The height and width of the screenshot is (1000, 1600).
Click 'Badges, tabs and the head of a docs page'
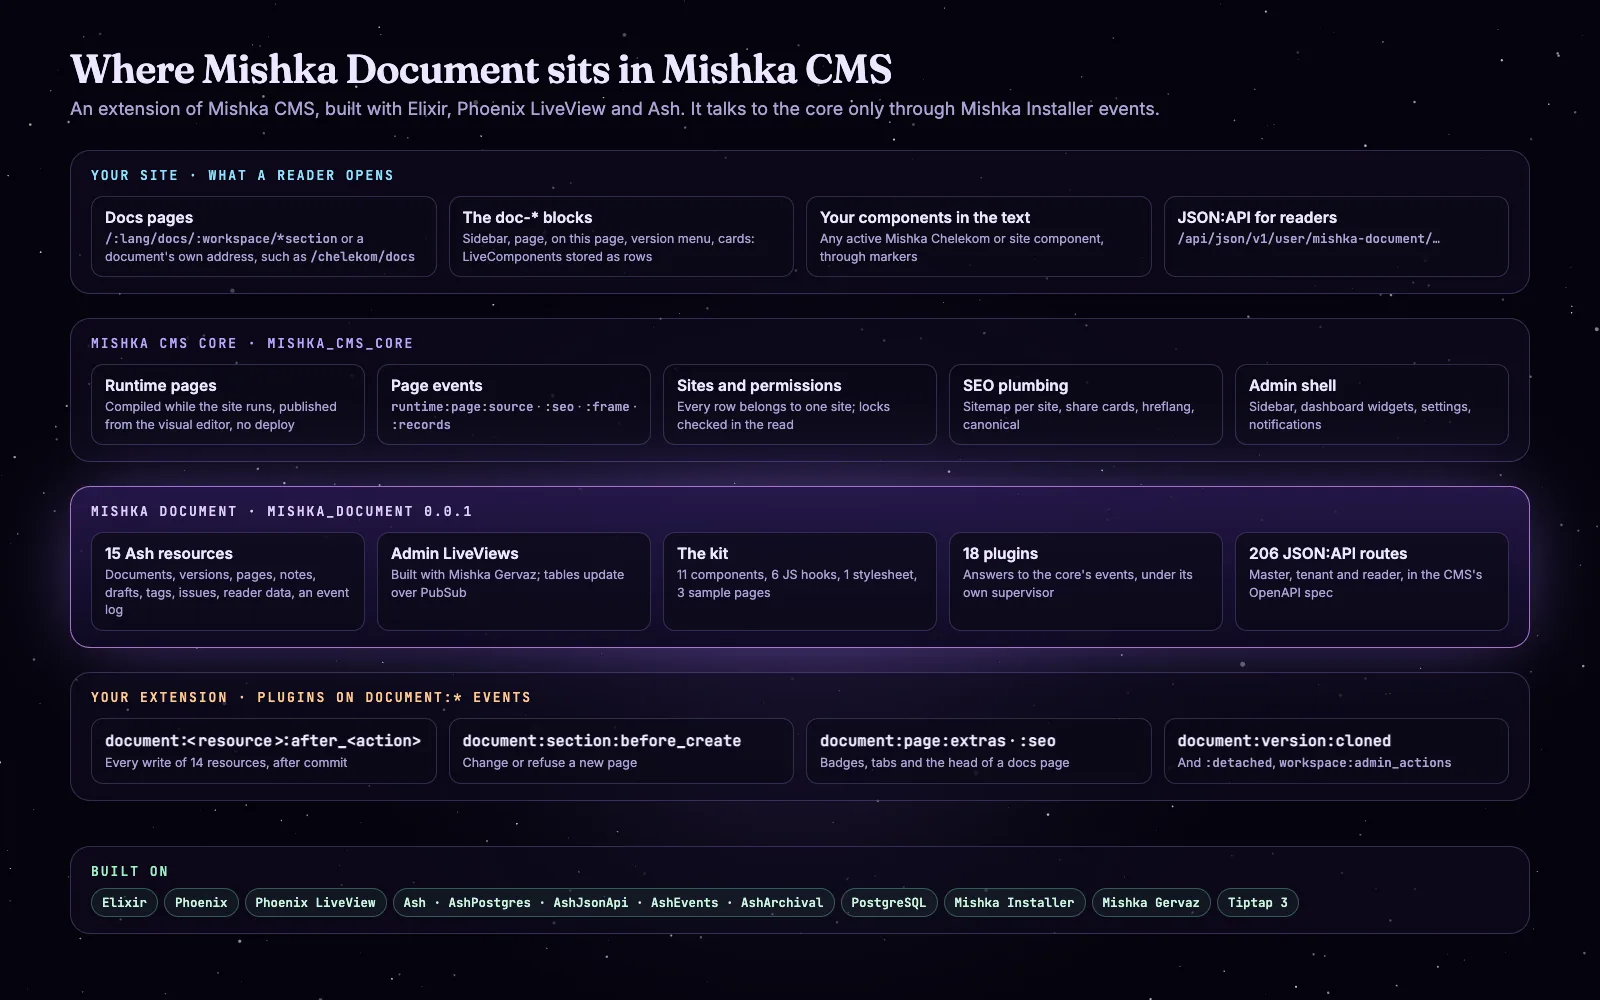pyautogui.click(x=945, y=763)
